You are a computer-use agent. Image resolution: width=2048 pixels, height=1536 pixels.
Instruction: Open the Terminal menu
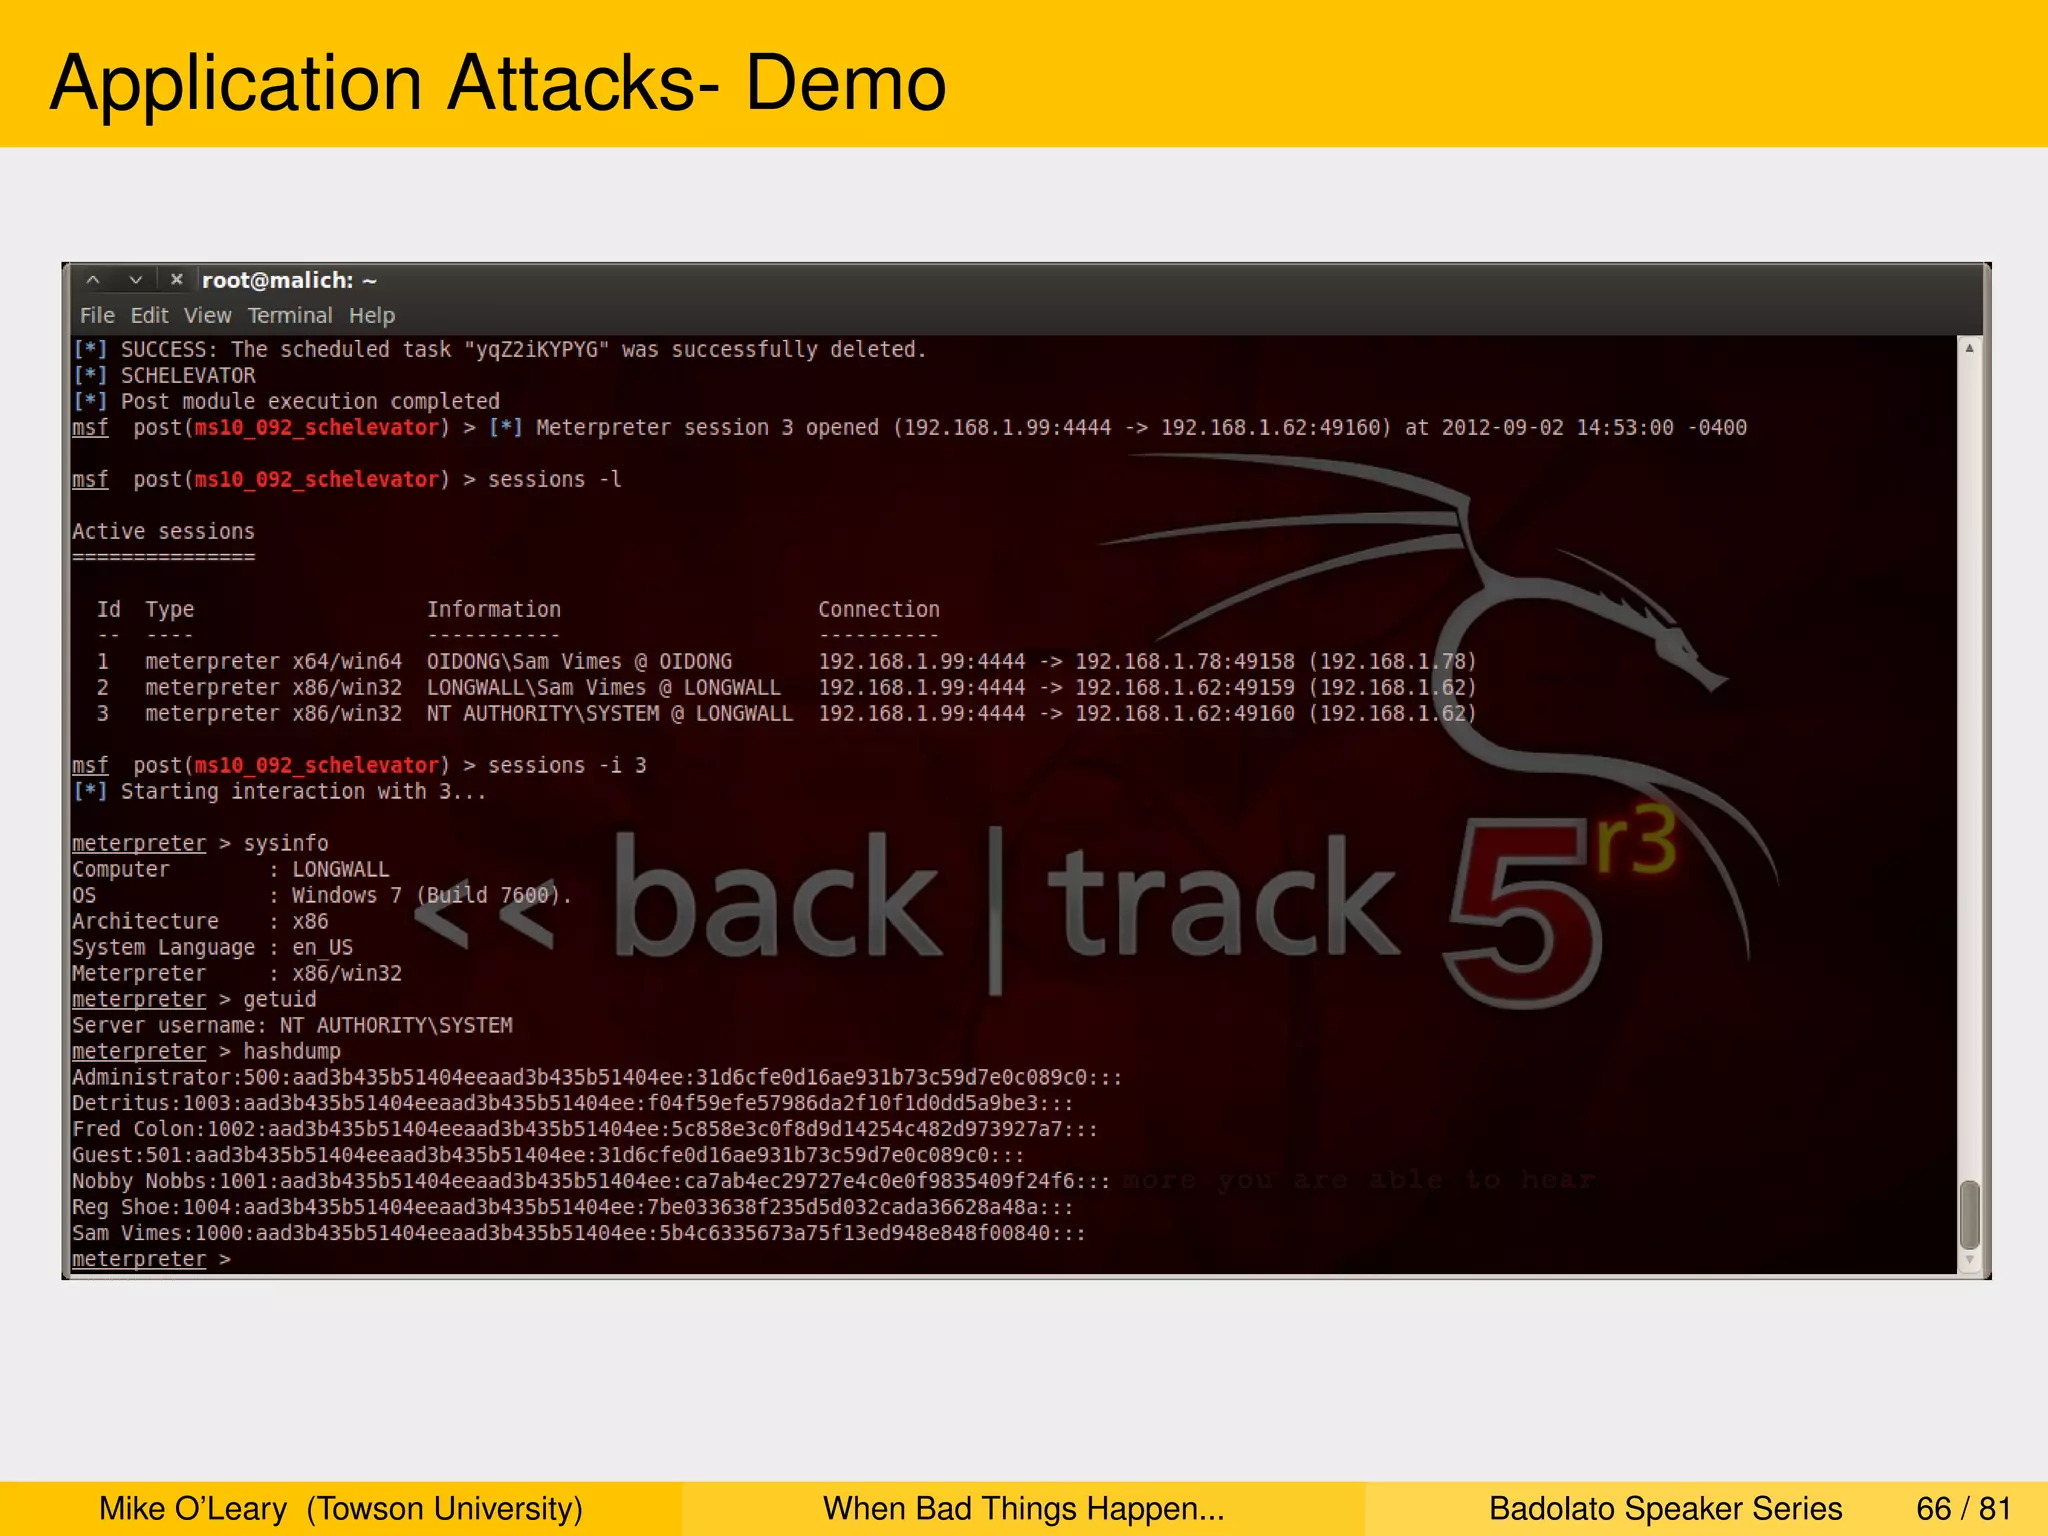(x=290, y=316)
